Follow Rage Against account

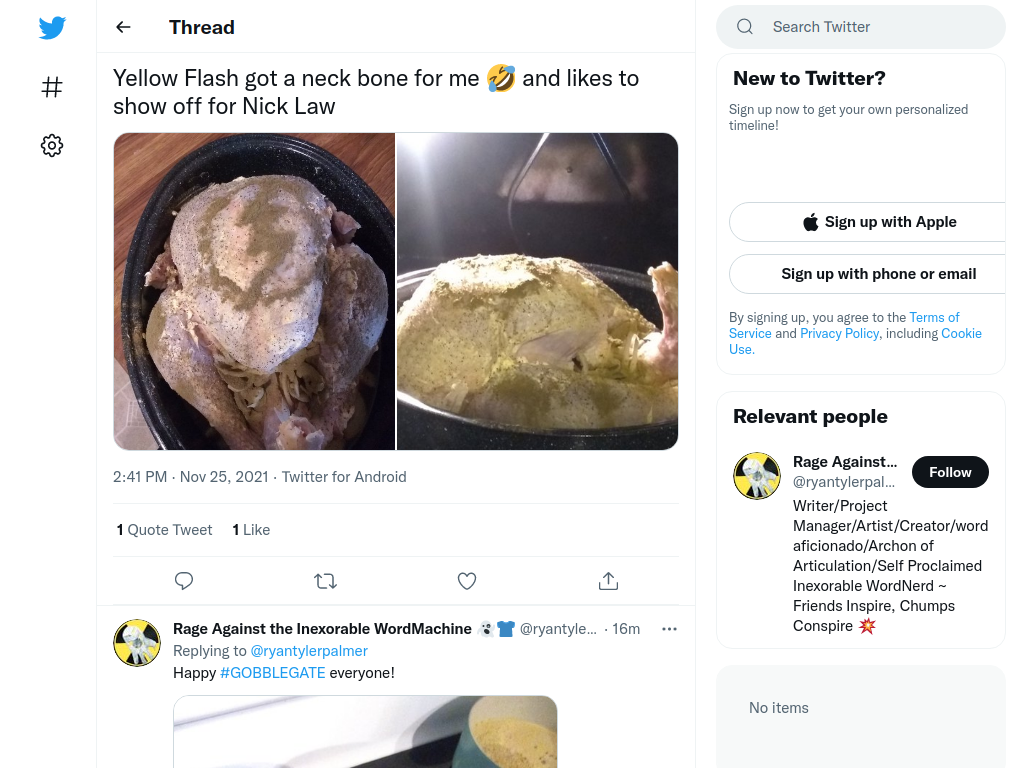(950, 472)
